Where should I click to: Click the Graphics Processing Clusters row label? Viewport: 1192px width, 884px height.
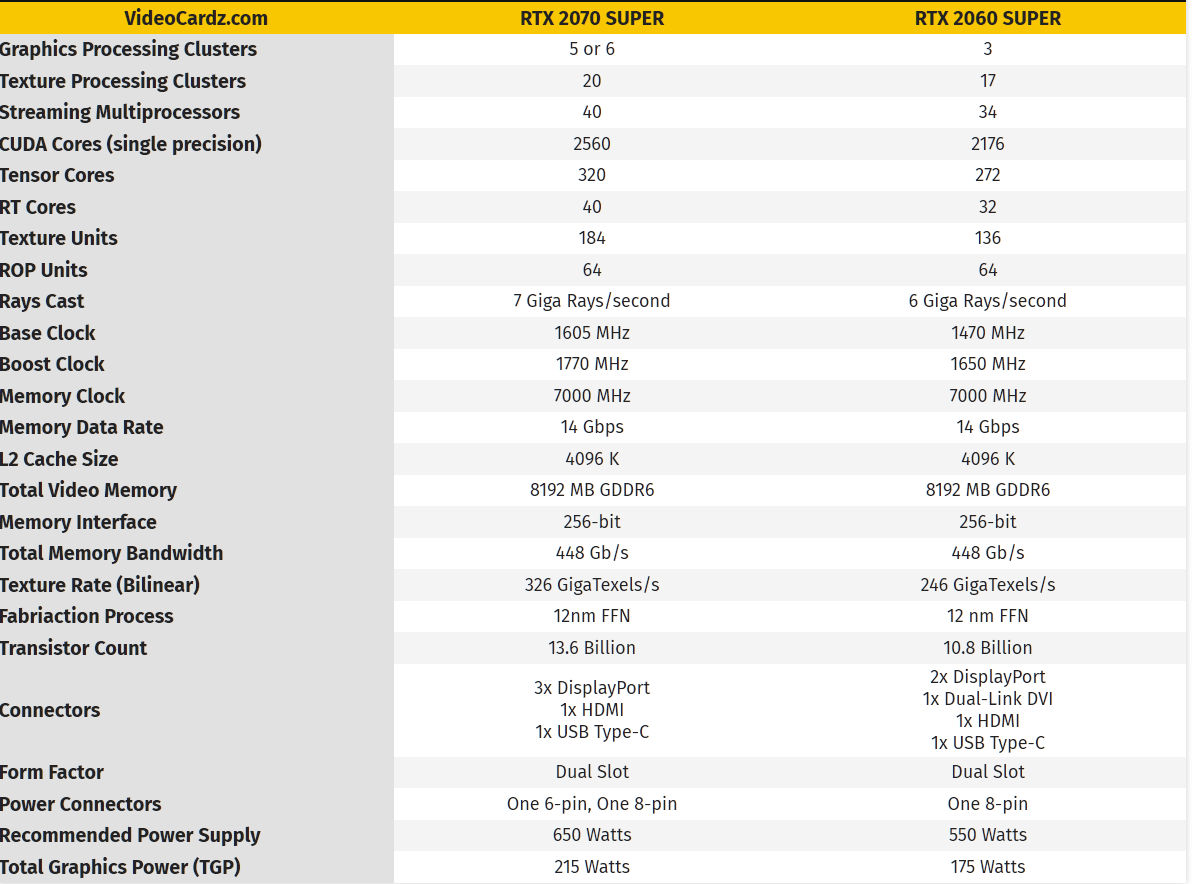tap(128, 49)
